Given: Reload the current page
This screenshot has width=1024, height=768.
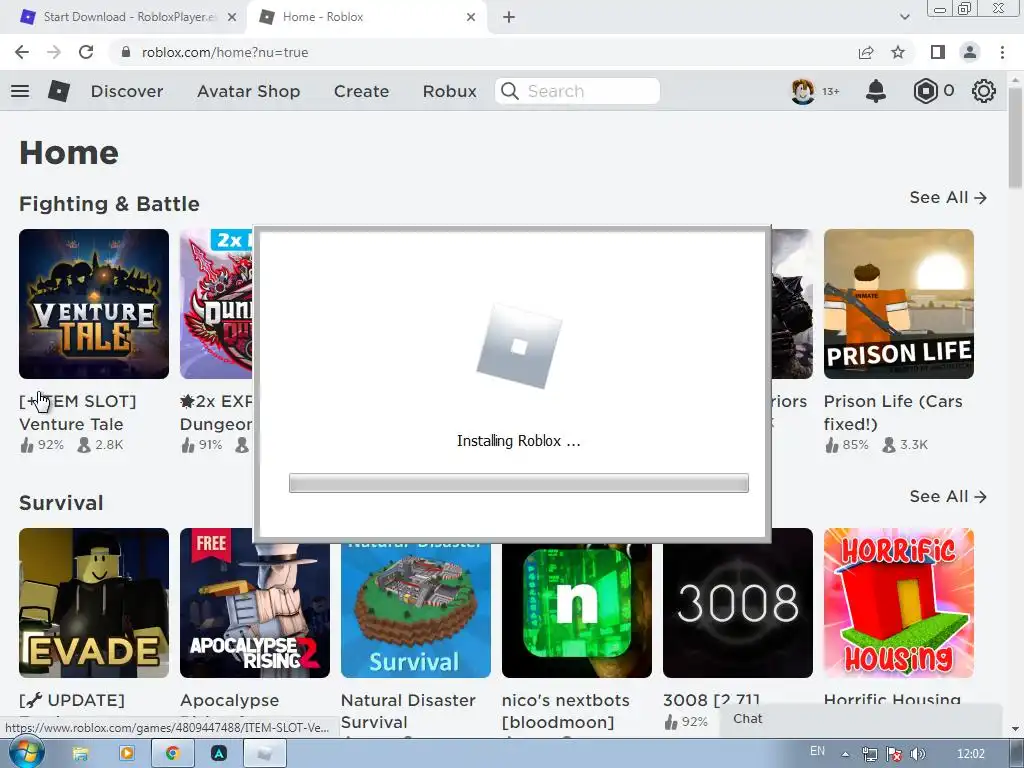Looking at the screenshot, I should pyautogui.click(x=86, y=52).
